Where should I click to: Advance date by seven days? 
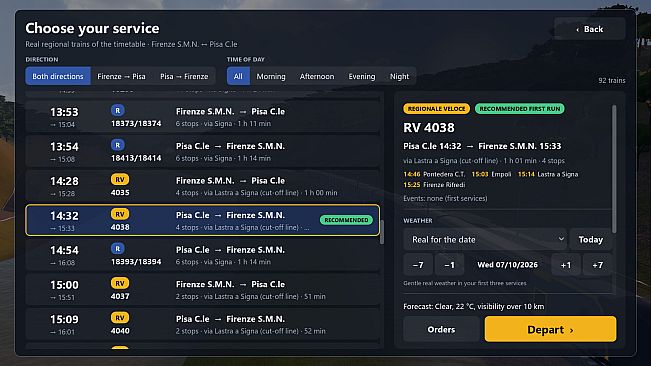tap(597, 265)
